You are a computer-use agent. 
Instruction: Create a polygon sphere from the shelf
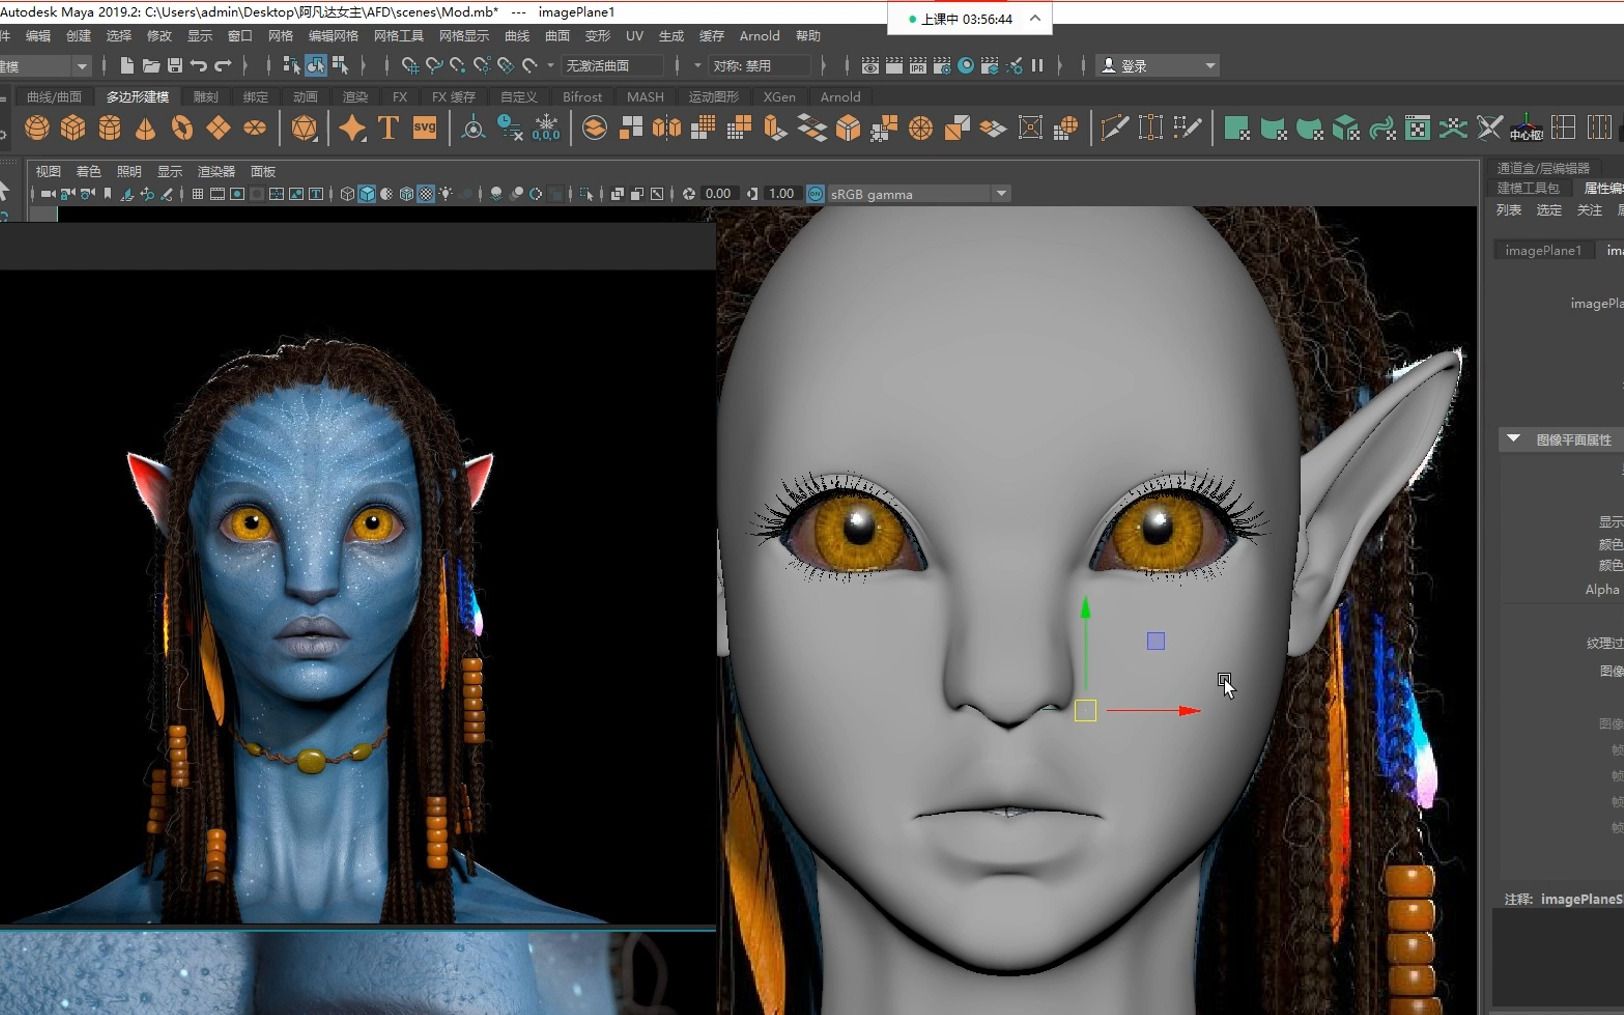[x=37, y=128]
